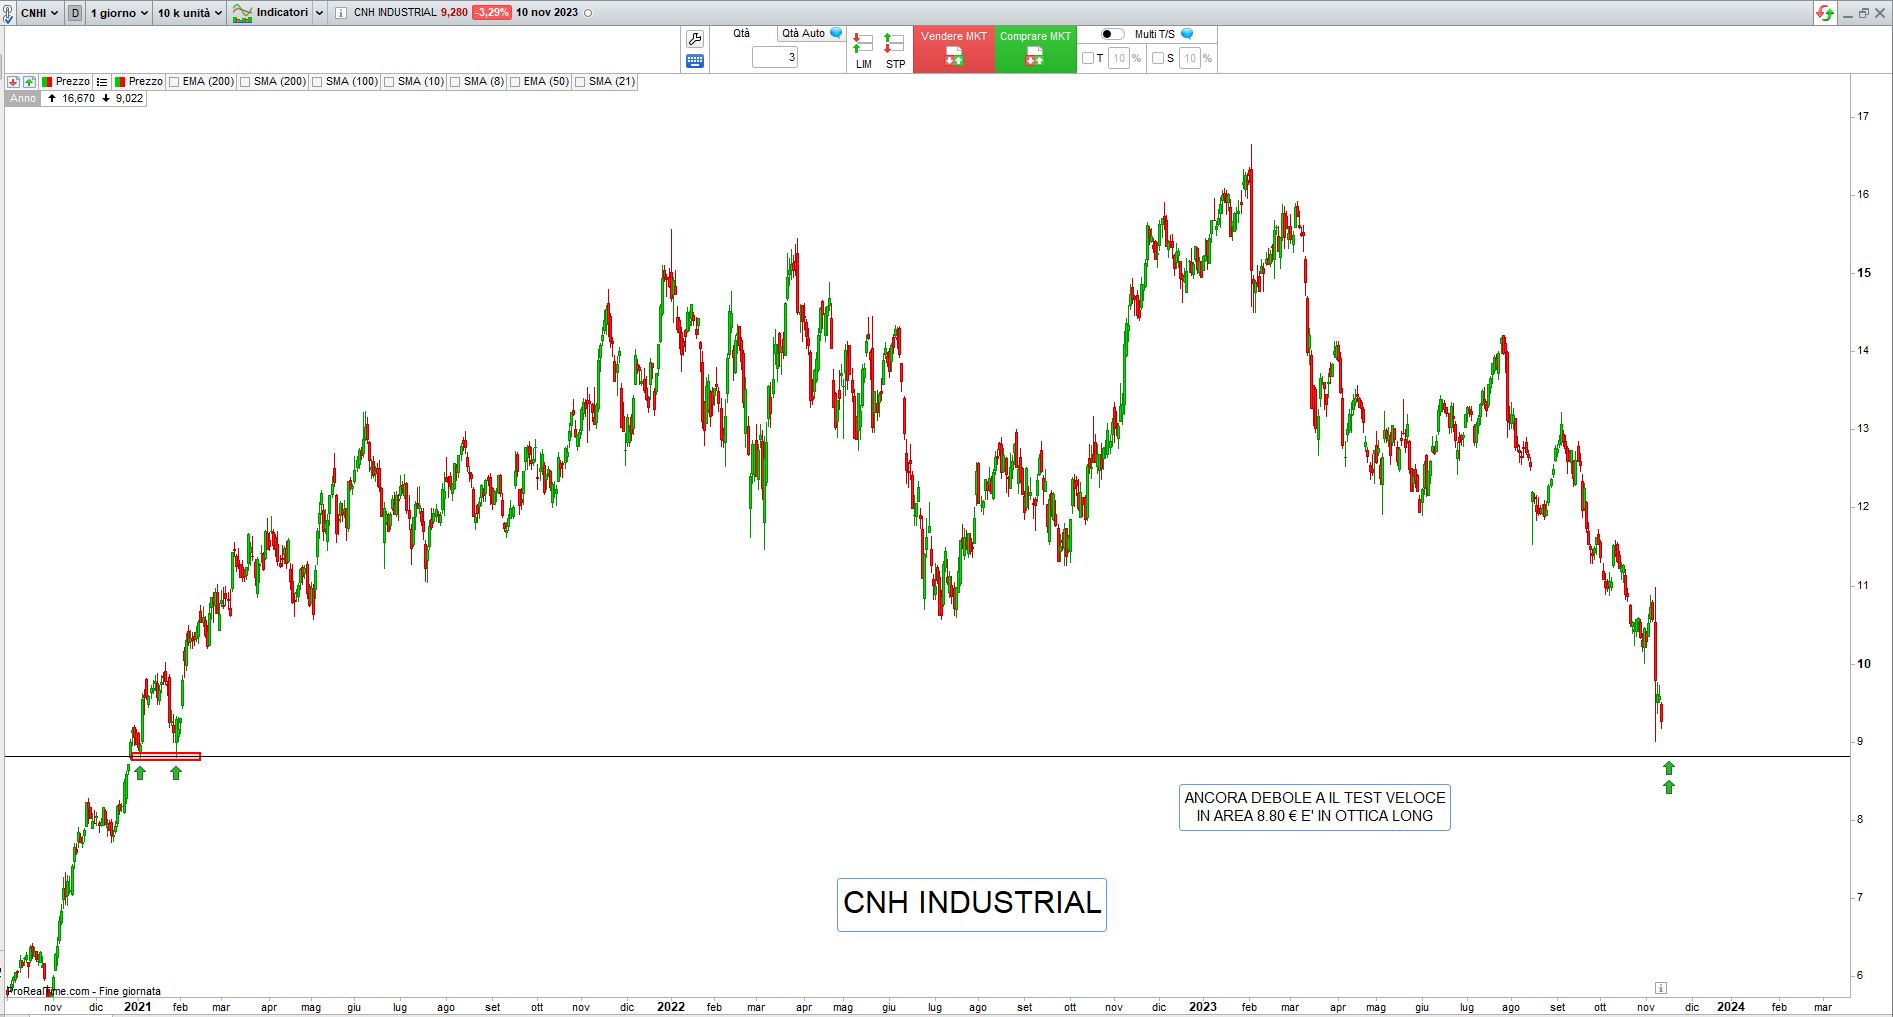Viewport: 1893px width, 1017px height.
Task: Click the Qtà quantity input field
Action: [775, 58]
